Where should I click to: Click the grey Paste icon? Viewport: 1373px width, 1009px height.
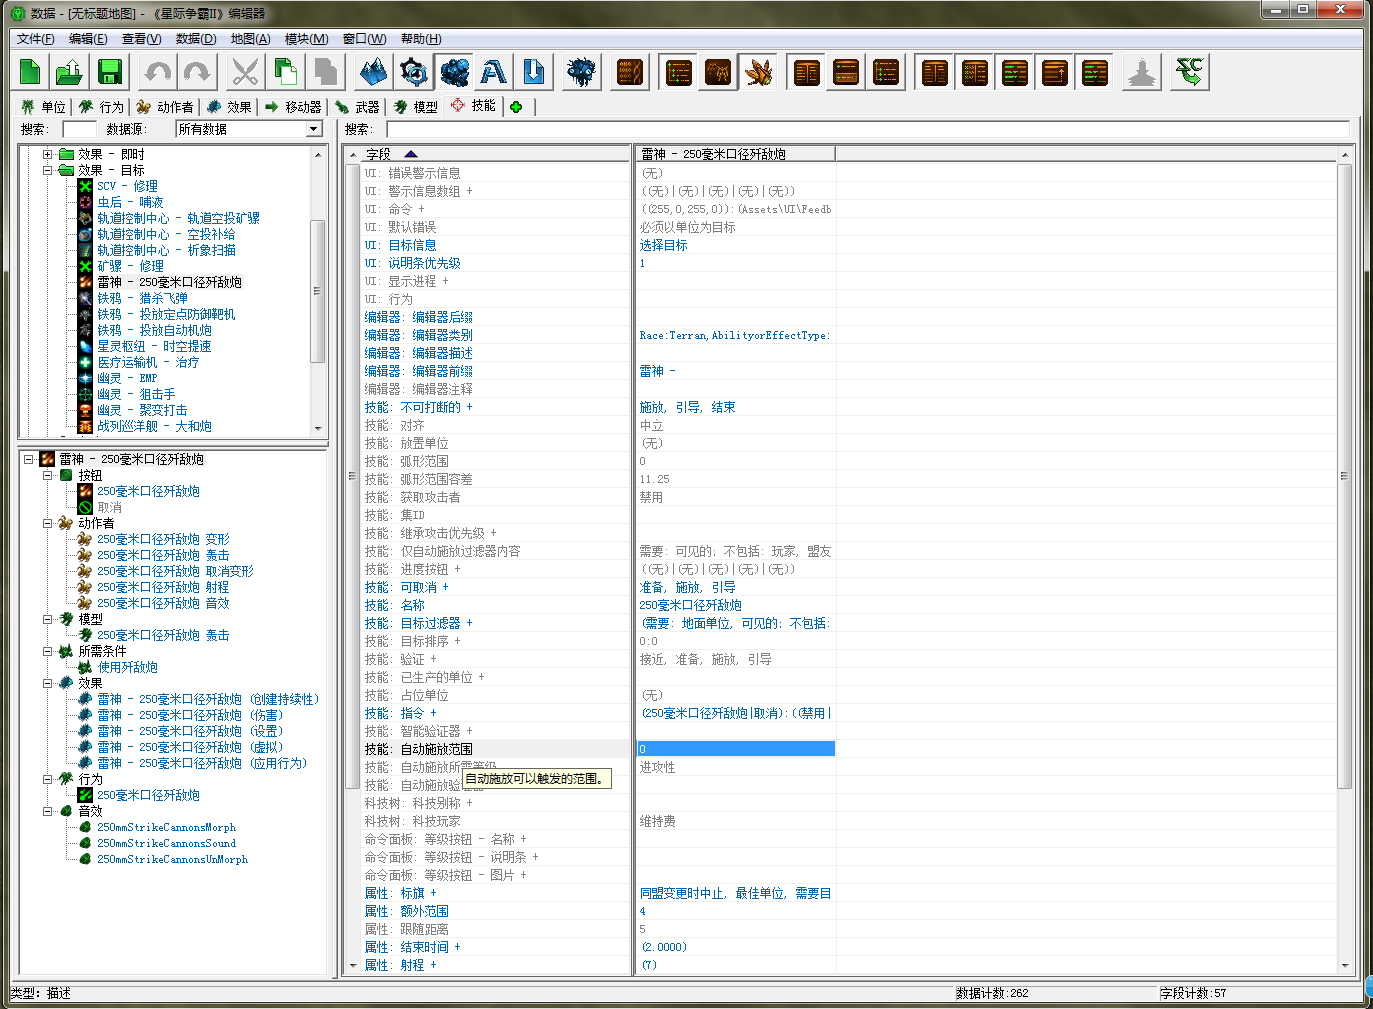(325, 72)
